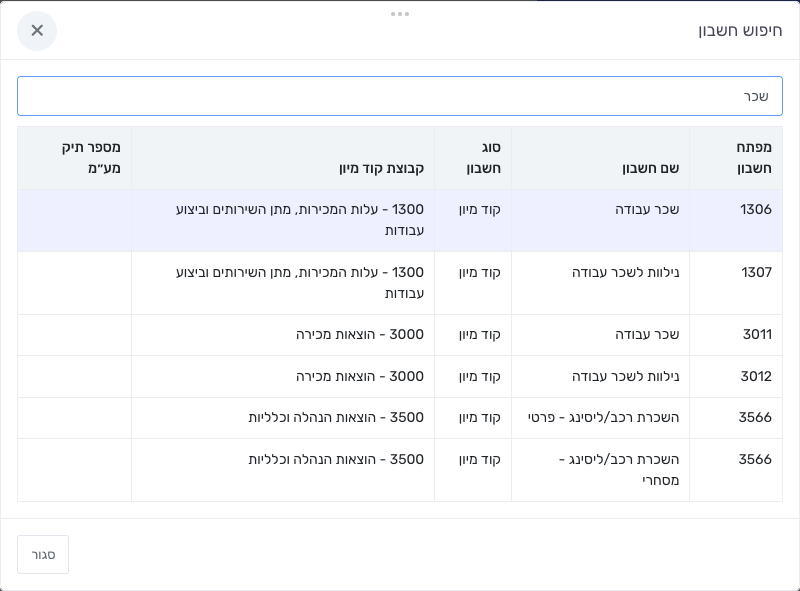Click the סגור button
This screenshot has height=591, width=800.
click(43, 554)
